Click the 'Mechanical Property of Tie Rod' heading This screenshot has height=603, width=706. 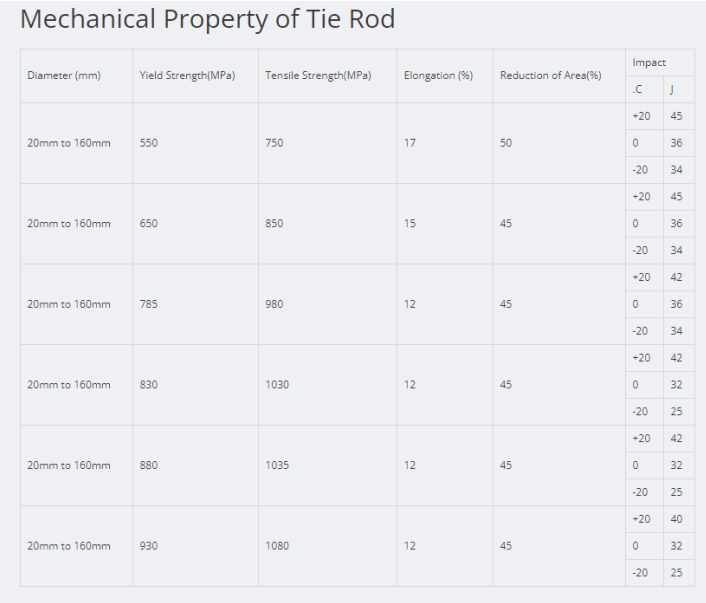pos(208,20)
